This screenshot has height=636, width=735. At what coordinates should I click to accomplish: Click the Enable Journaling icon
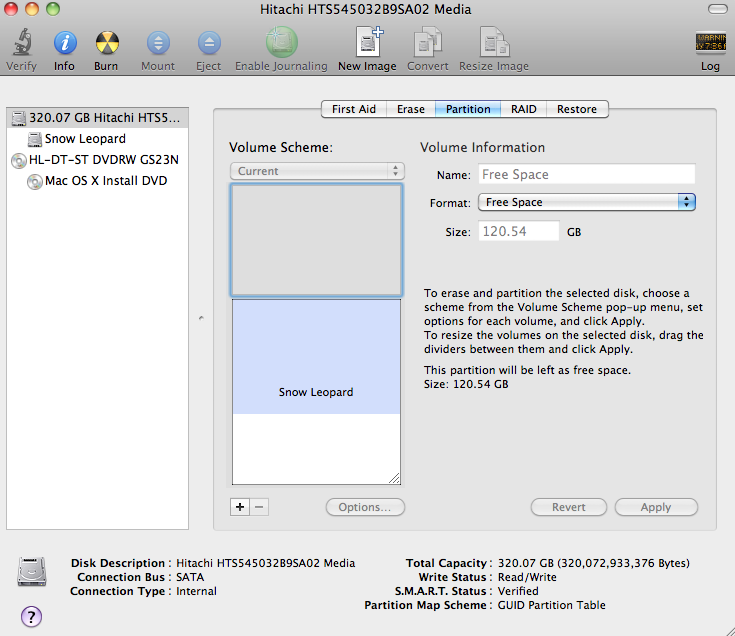(282, 42)
